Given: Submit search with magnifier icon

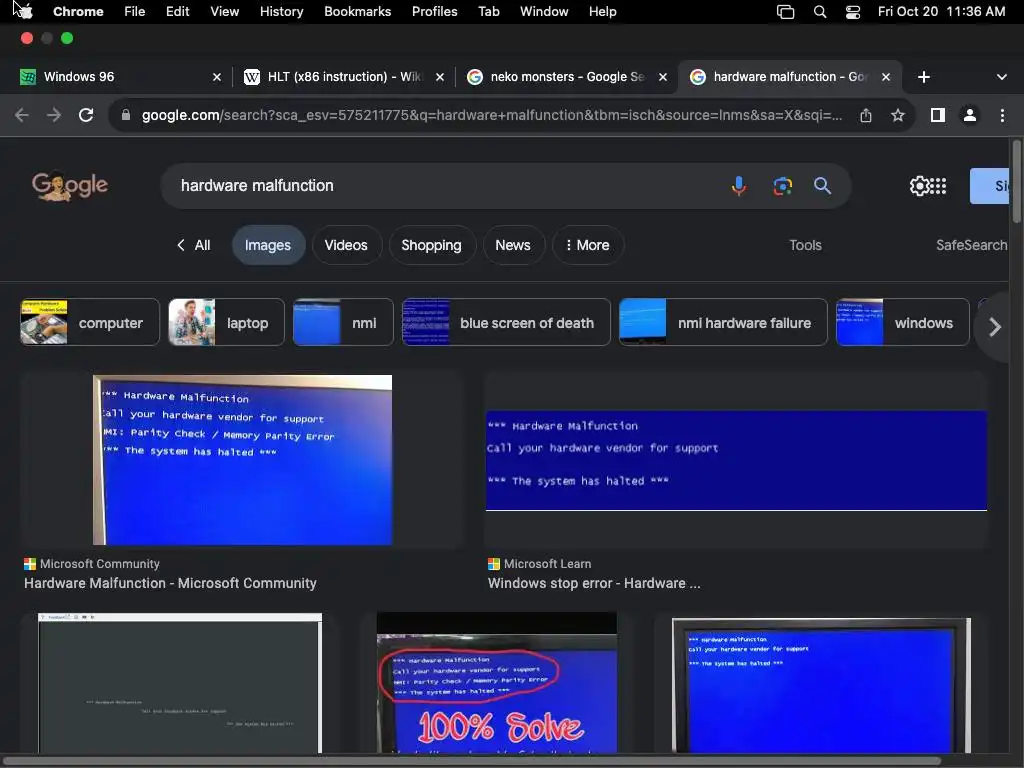Looking at the screenshot, I should [x=822, y=186].
